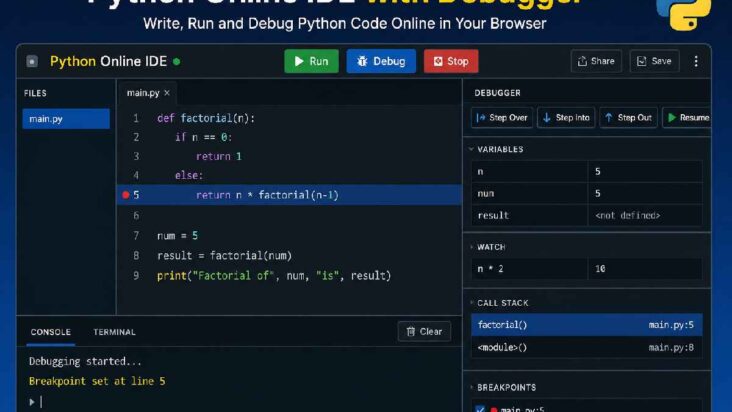732x412 pixels.
Task: Stop the running program
Action: point(451,61)
